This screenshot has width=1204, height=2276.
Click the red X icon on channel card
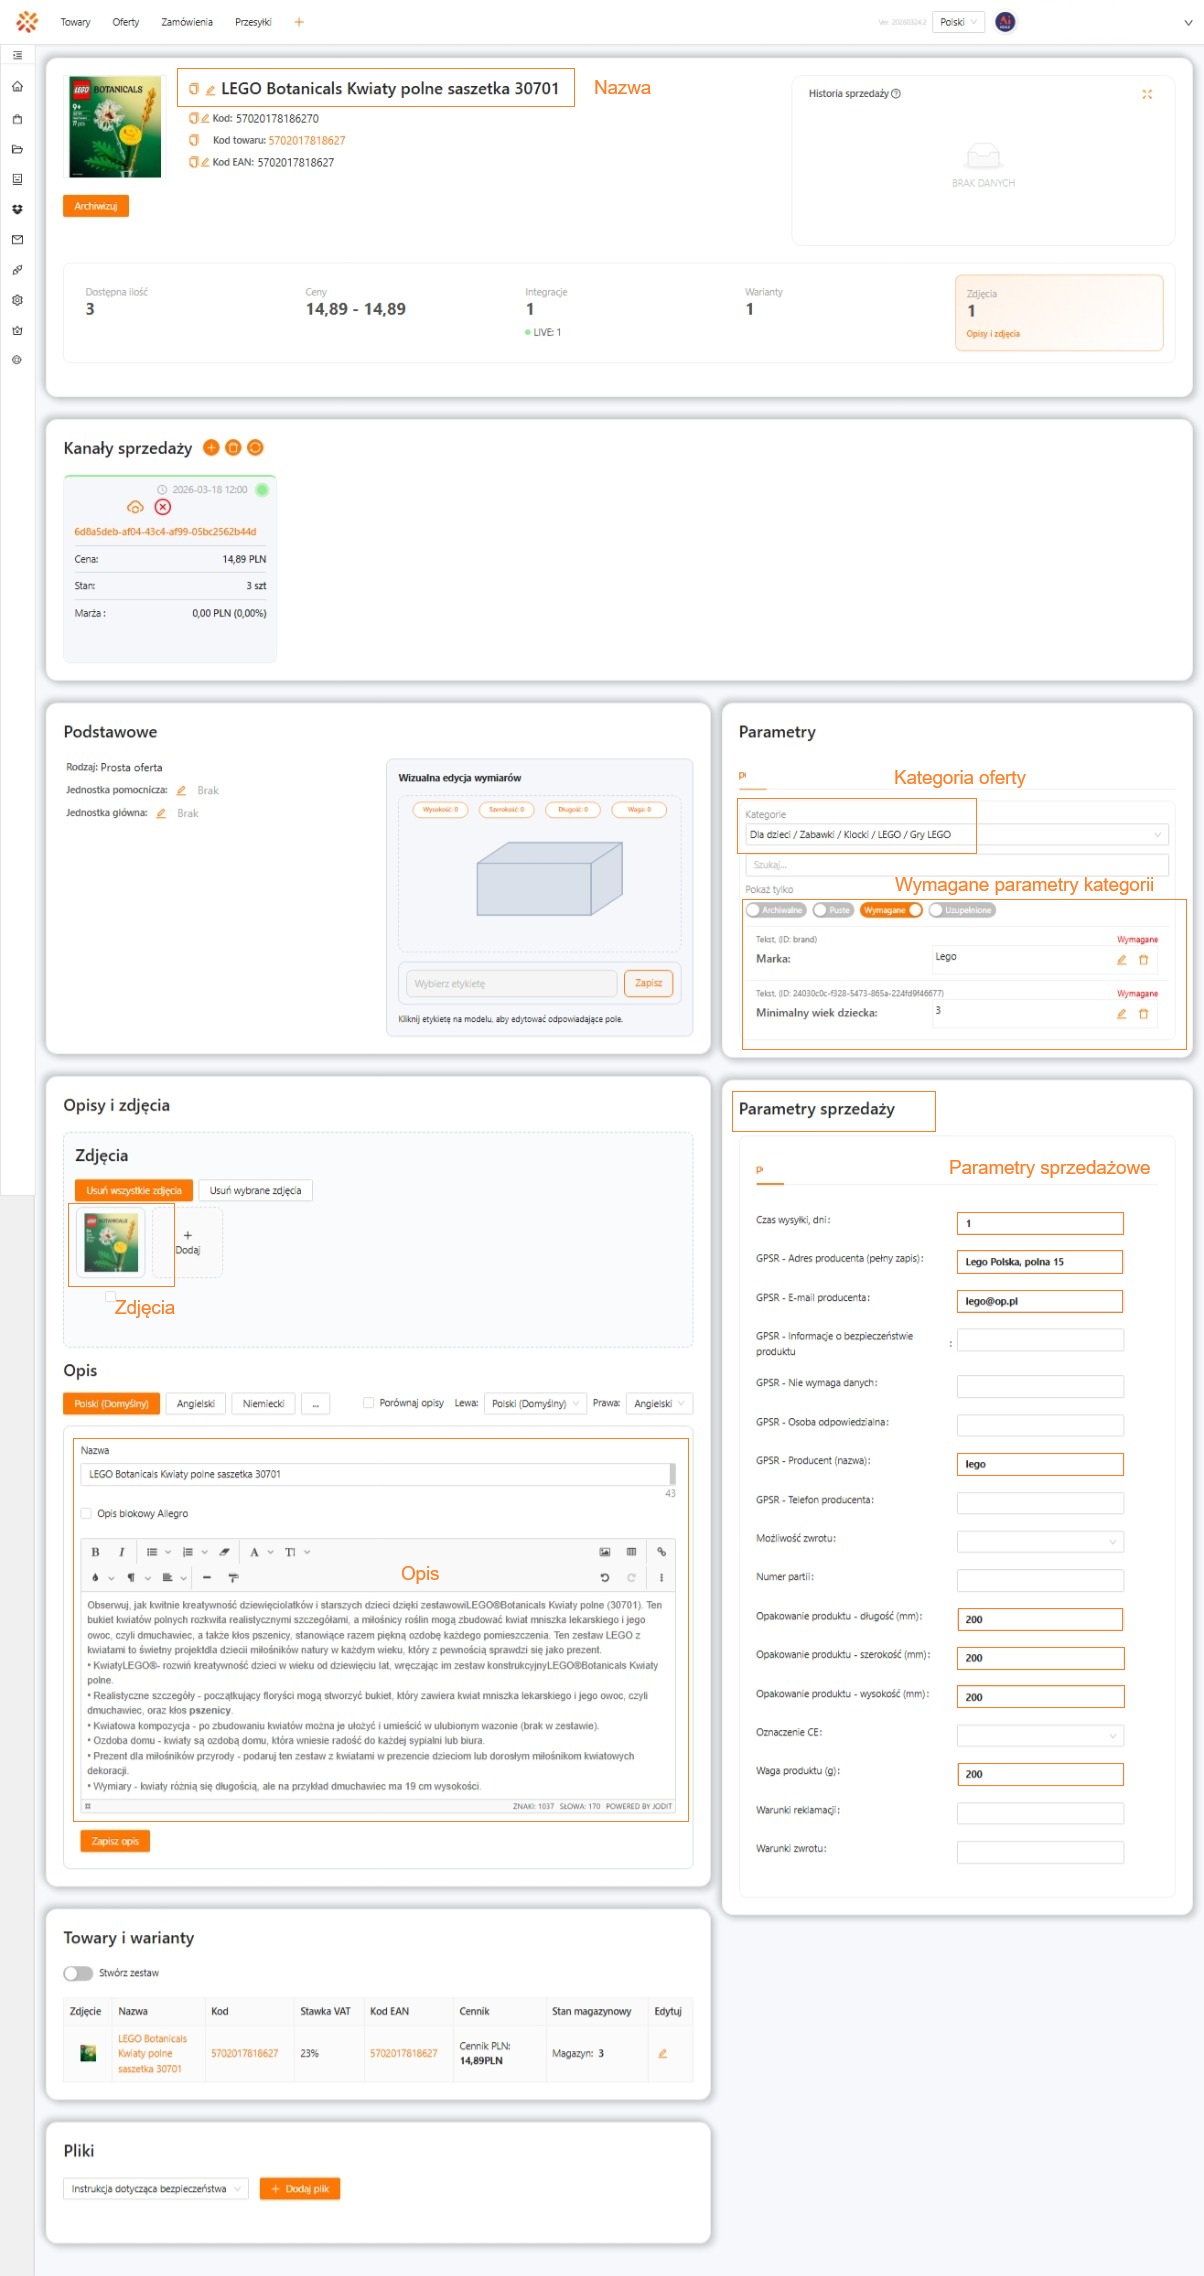163,507
